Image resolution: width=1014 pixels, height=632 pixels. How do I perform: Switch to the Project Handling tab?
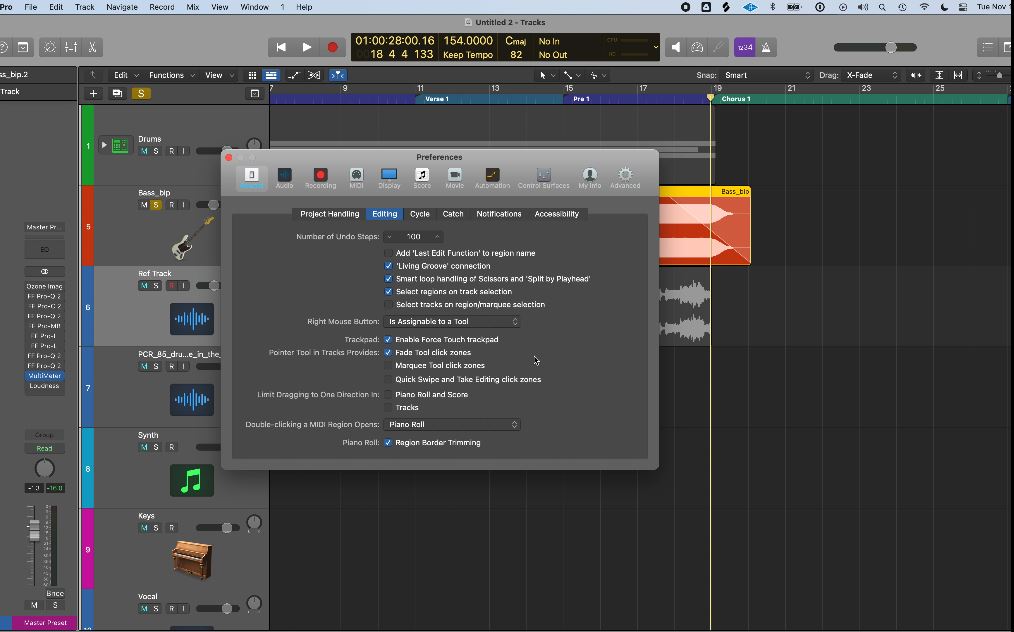pos(329,214)
